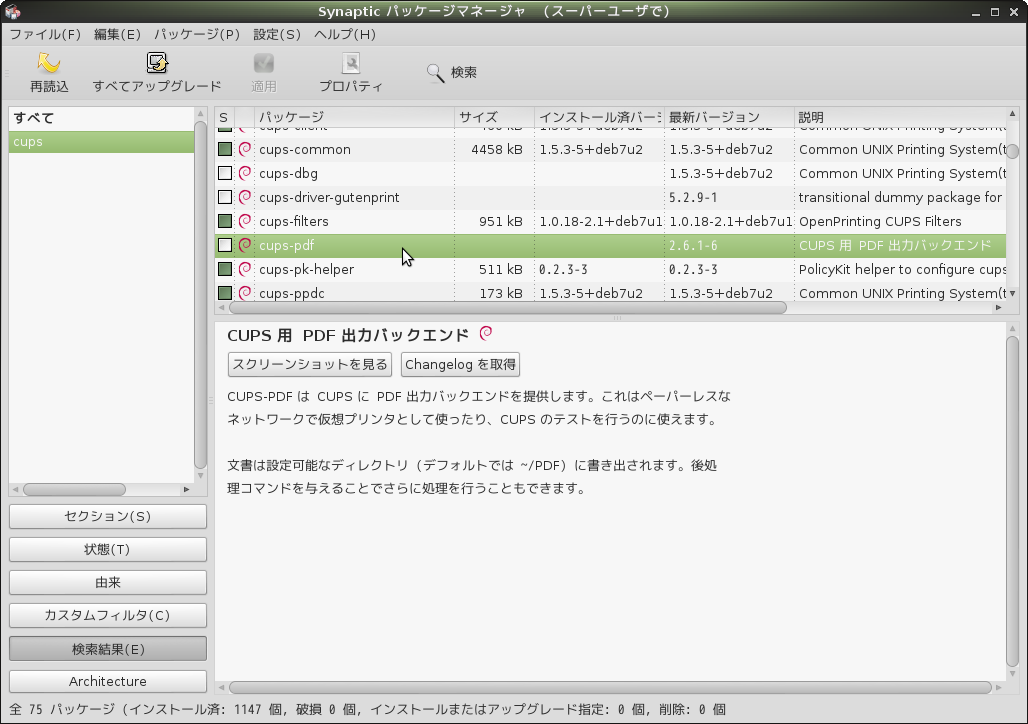Click the Debian swirl icon of cups-filters
Image resolution: width=1028 pixels, height=724 pixels.
click(245, 221)
